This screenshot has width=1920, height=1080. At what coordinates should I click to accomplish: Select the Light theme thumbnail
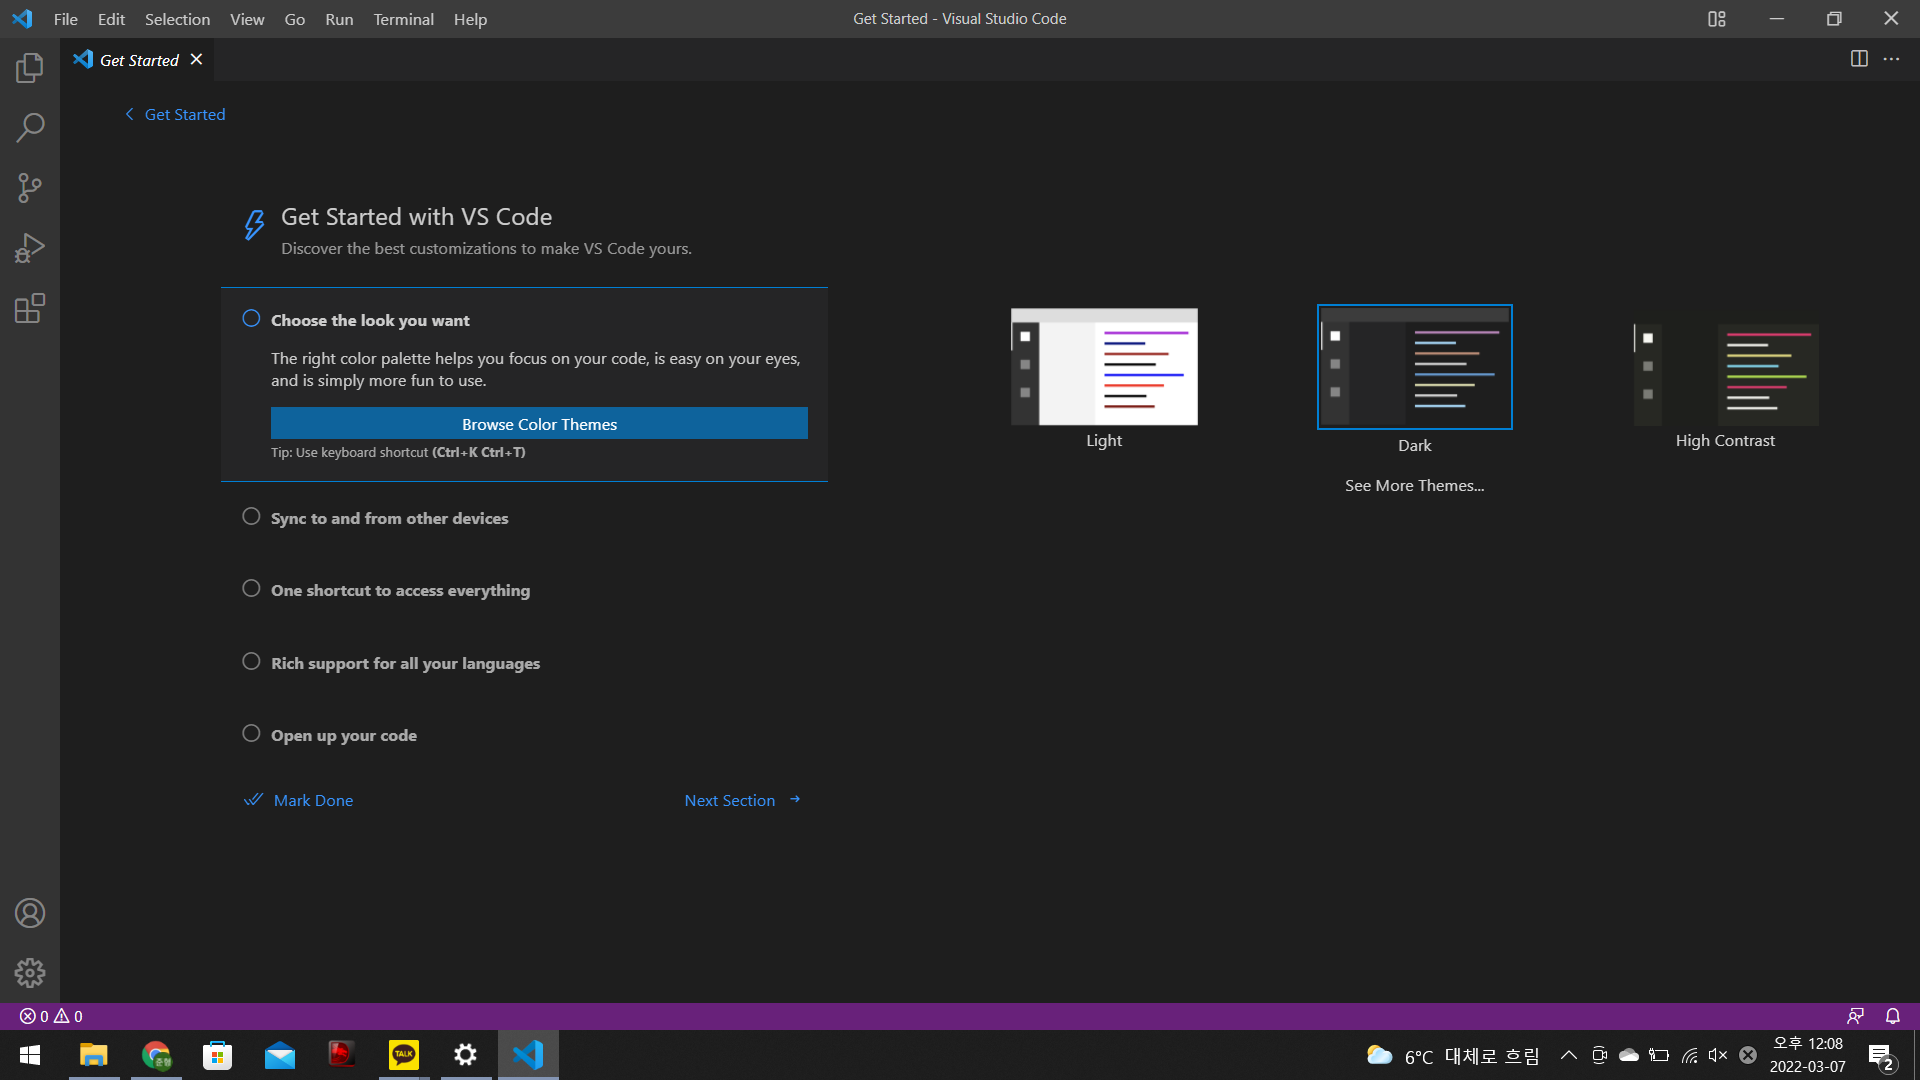pyautogui.click(x=1104, y=367)
